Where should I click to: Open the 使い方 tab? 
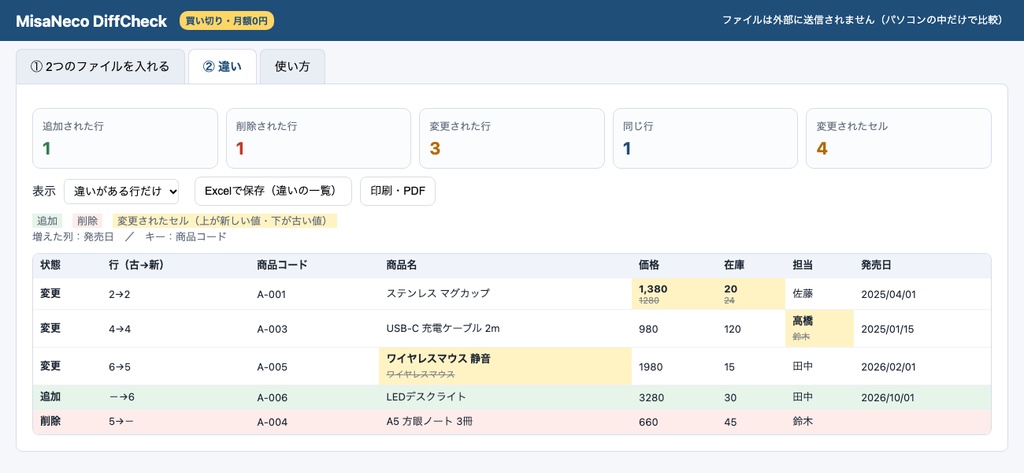pyautogui.click(x=292, y=67)
